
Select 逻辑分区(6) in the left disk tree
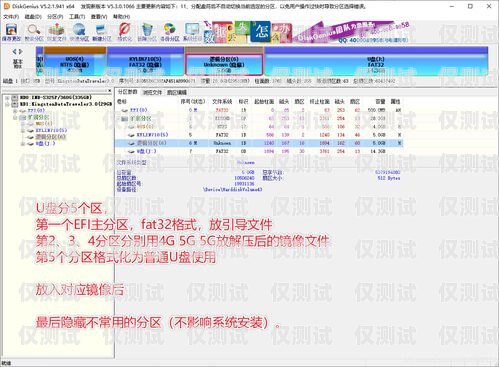51,137
